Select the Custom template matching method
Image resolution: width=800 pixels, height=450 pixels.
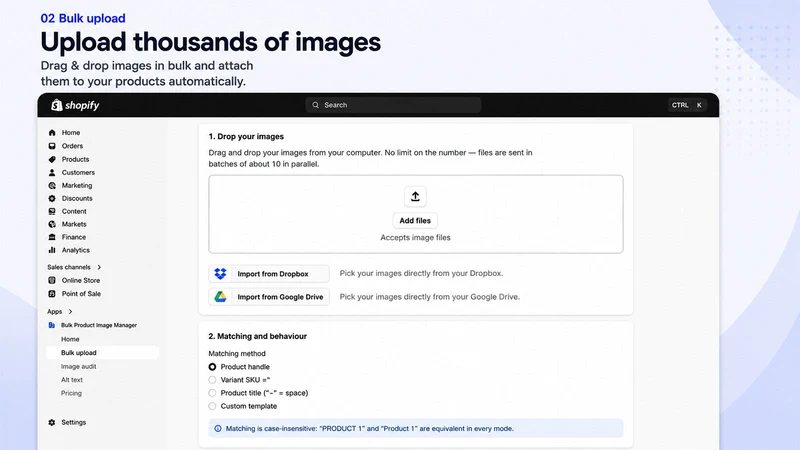coord(212,406)
